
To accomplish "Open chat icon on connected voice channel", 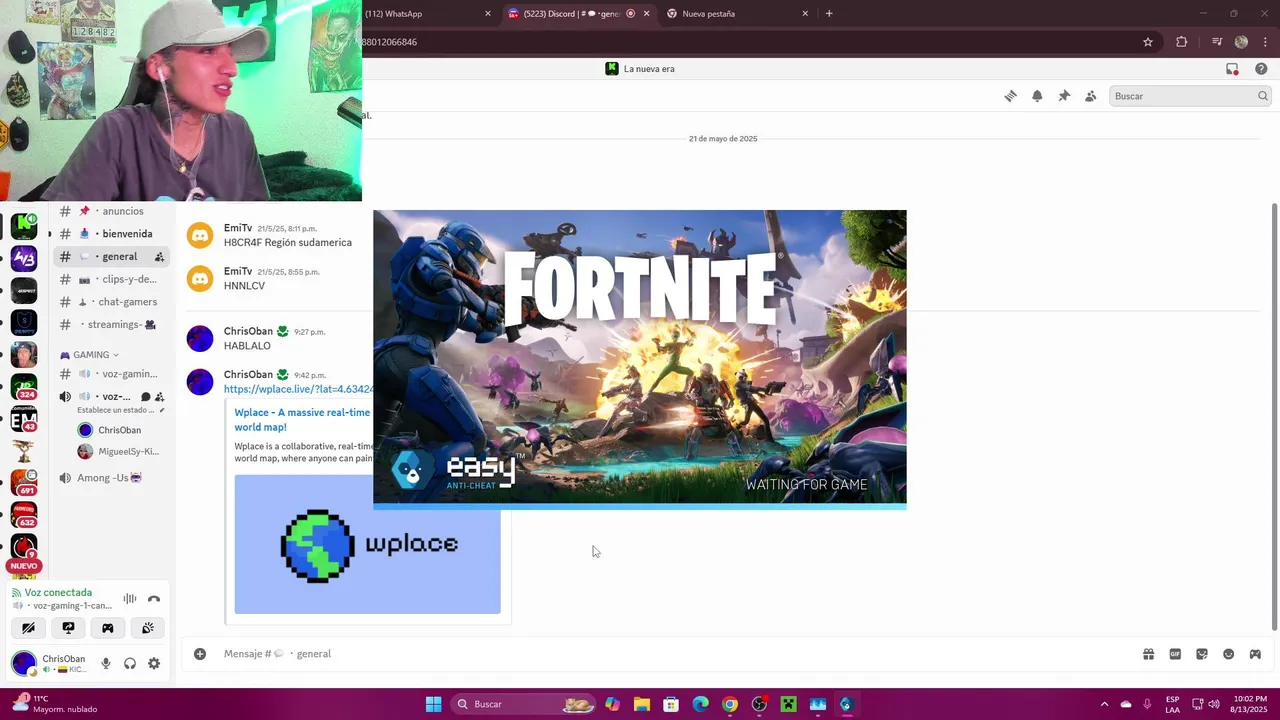I will 145,397.
